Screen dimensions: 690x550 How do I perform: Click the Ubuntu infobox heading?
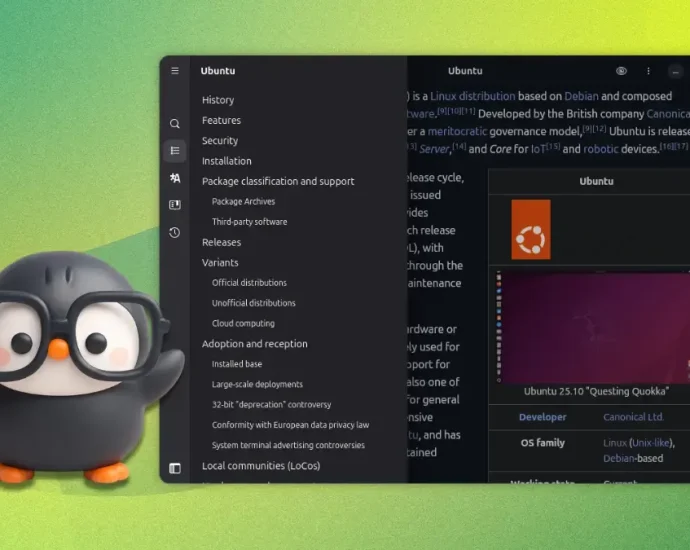(x=596, y=181)
